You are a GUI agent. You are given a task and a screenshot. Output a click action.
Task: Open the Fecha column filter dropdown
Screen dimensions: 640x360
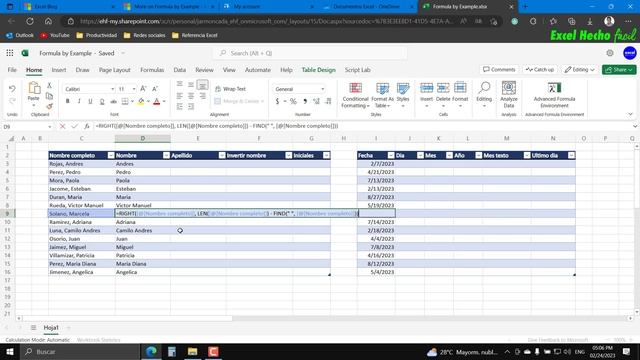[391, 156]
